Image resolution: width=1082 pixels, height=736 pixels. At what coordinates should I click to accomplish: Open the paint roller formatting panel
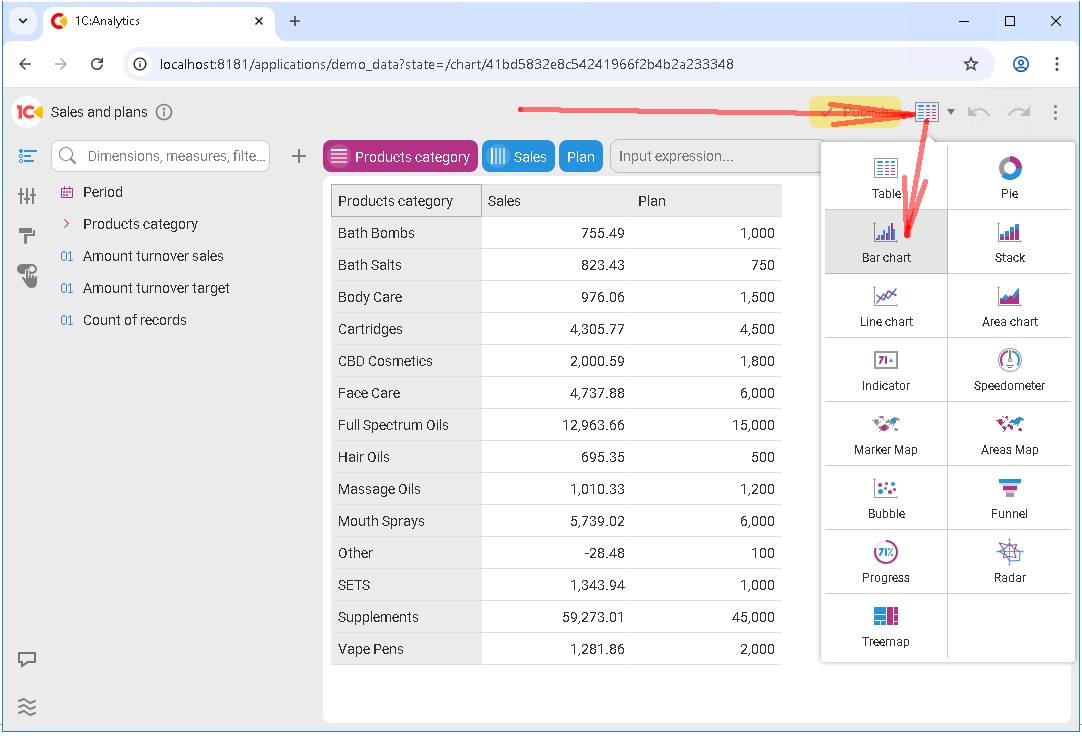(27, 236)
